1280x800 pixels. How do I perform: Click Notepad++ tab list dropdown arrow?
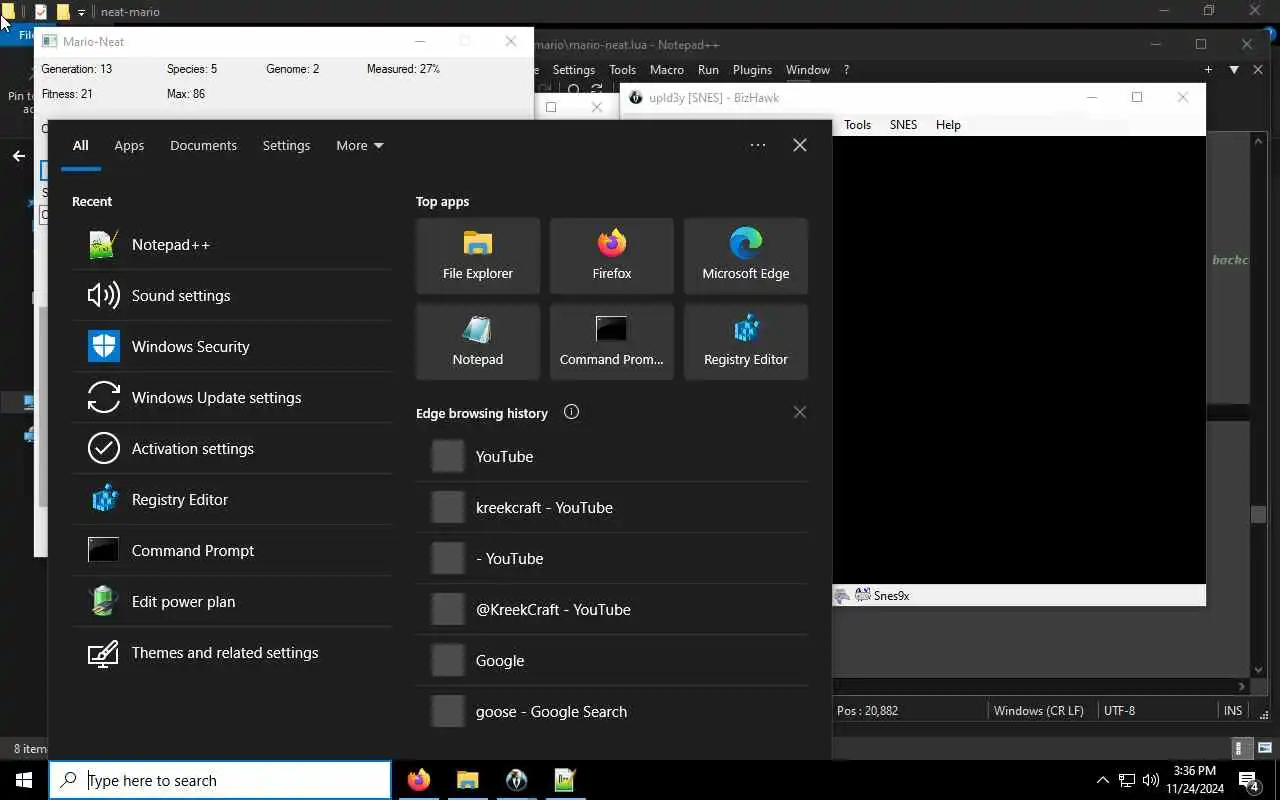[x=1234, y=70]
